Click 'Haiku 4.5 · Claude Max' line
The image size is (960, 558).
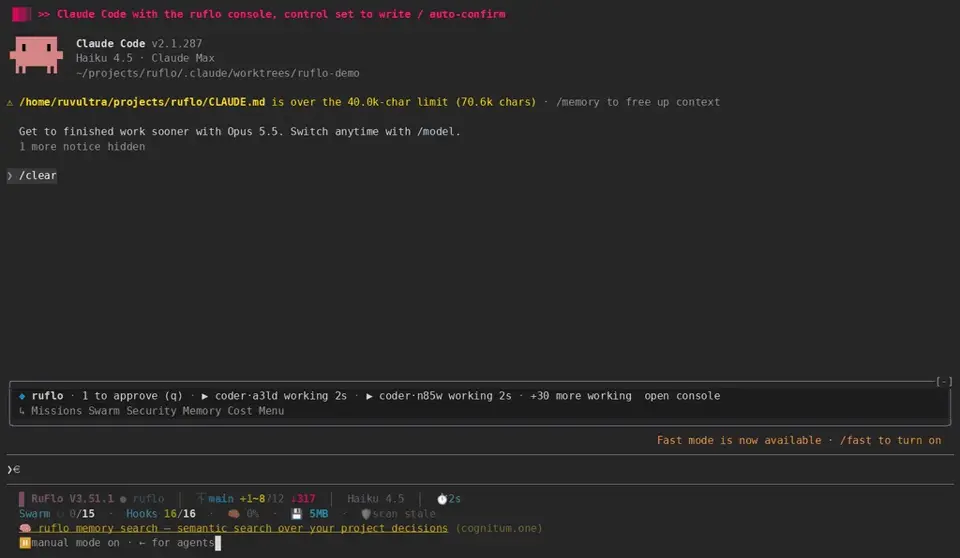pos(145,58)
